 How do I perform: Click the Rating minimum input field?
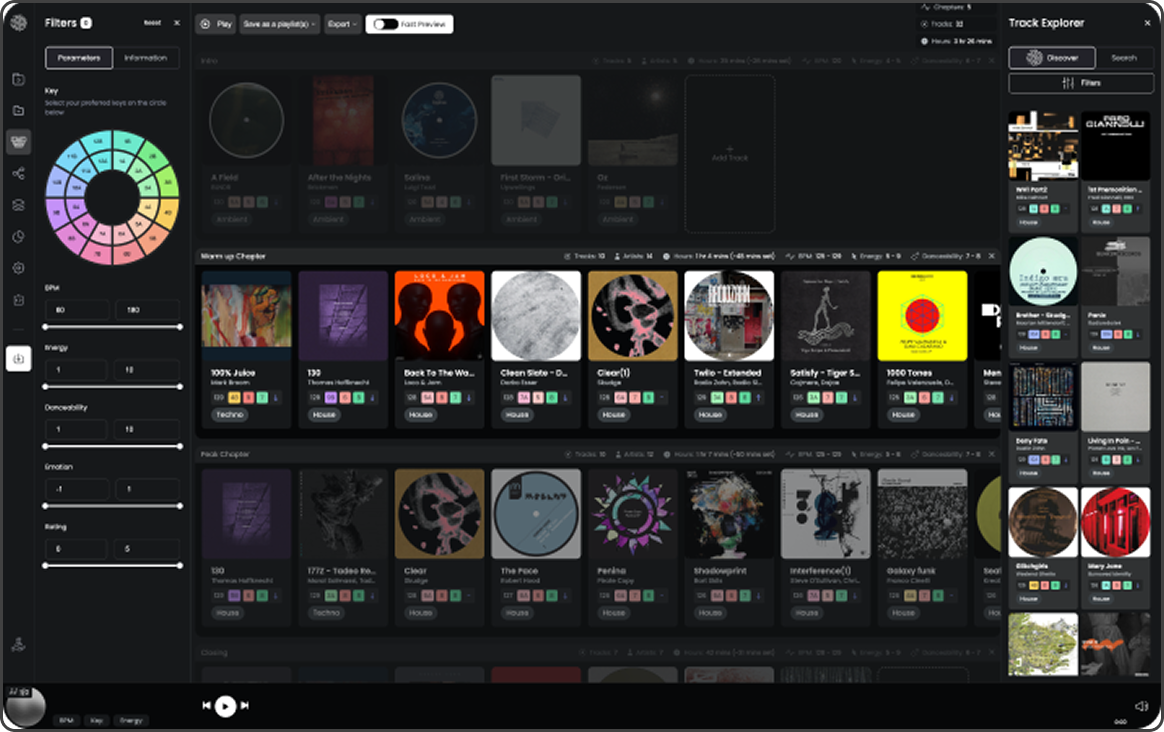[77, 549]
